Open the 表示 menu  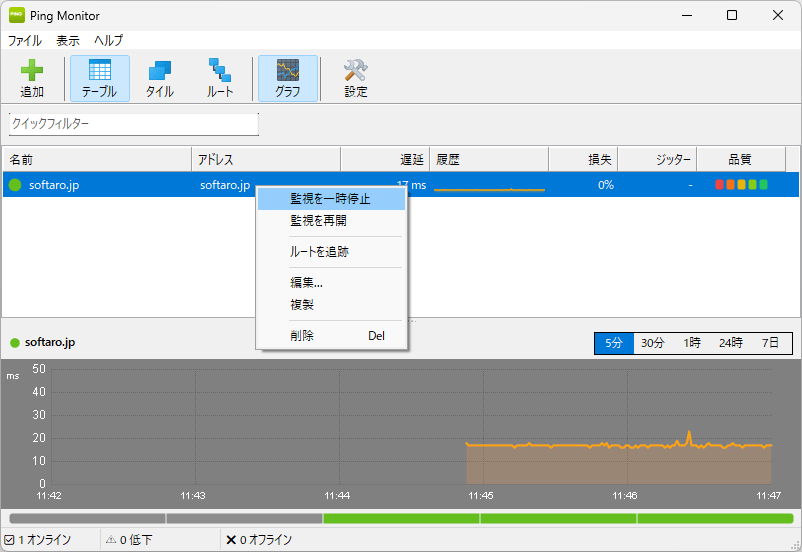click(x=68, y=41)
